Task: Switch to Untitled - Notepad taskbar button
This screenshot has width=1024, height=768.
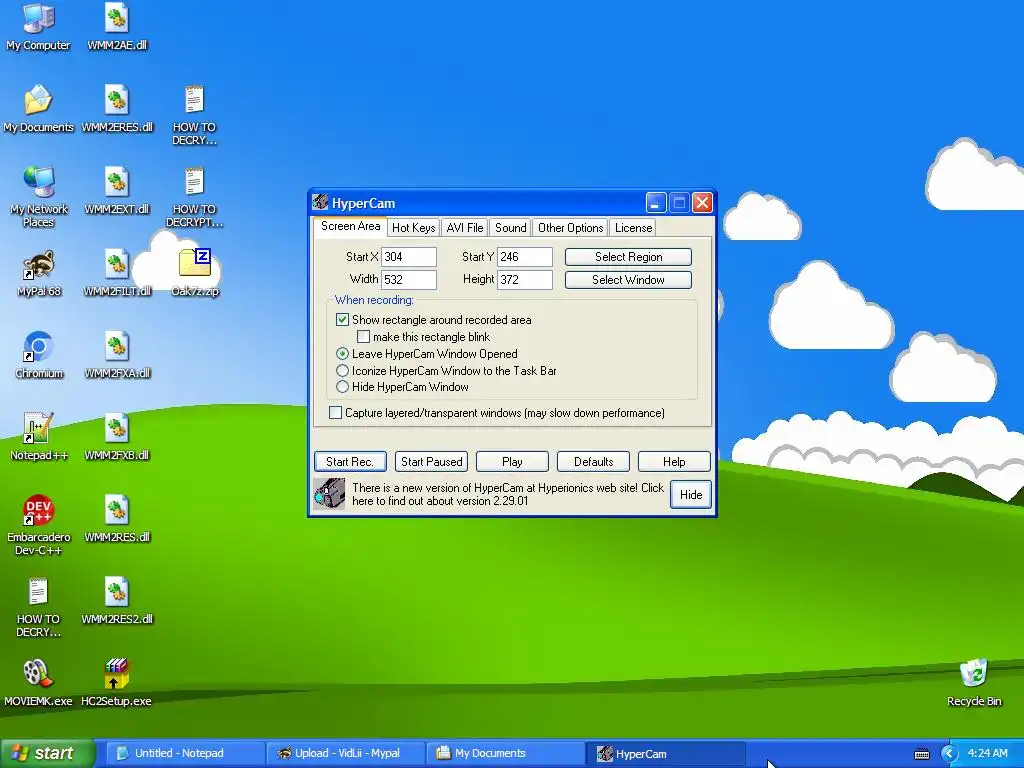Action: click(x=184, y=754)
